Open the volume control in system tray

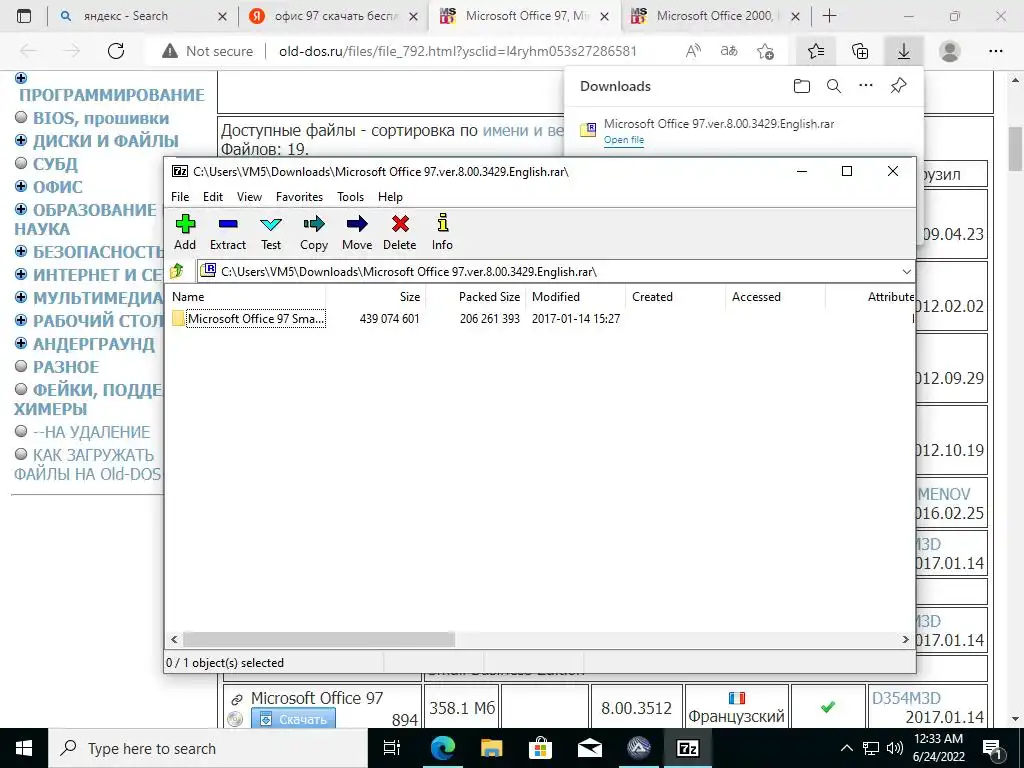(895, 748)
